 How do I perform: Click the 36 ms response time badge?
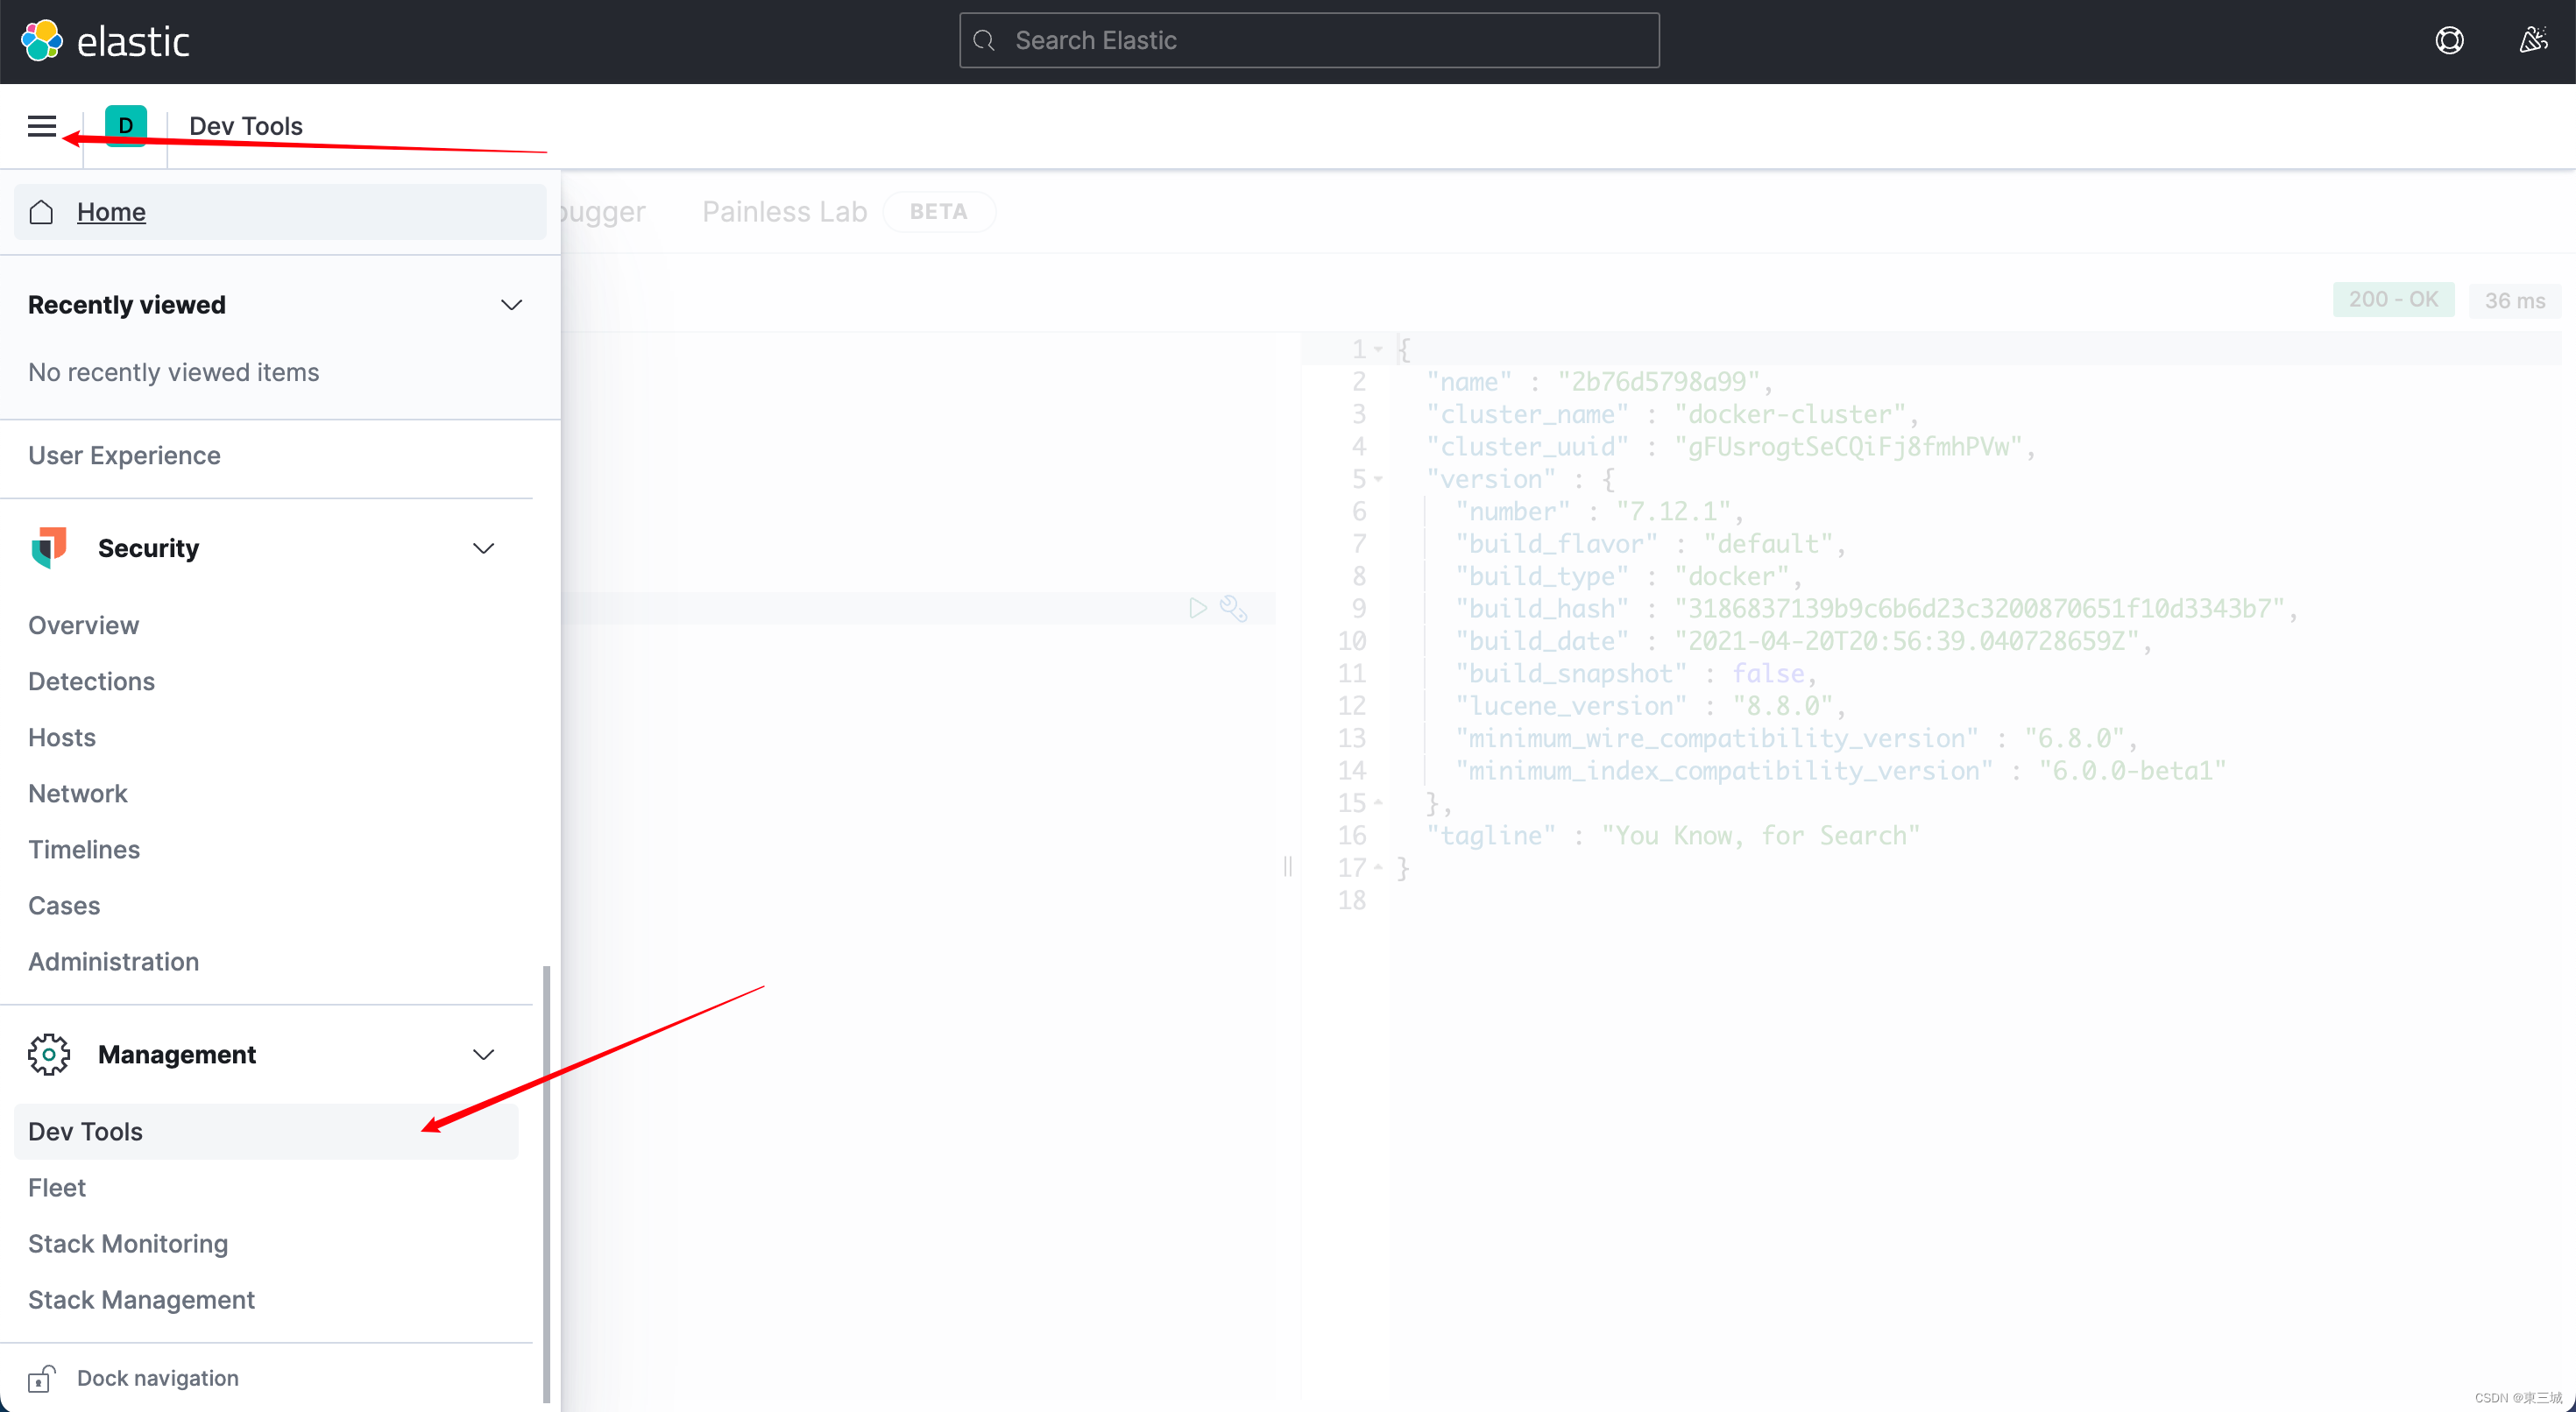2514,300
